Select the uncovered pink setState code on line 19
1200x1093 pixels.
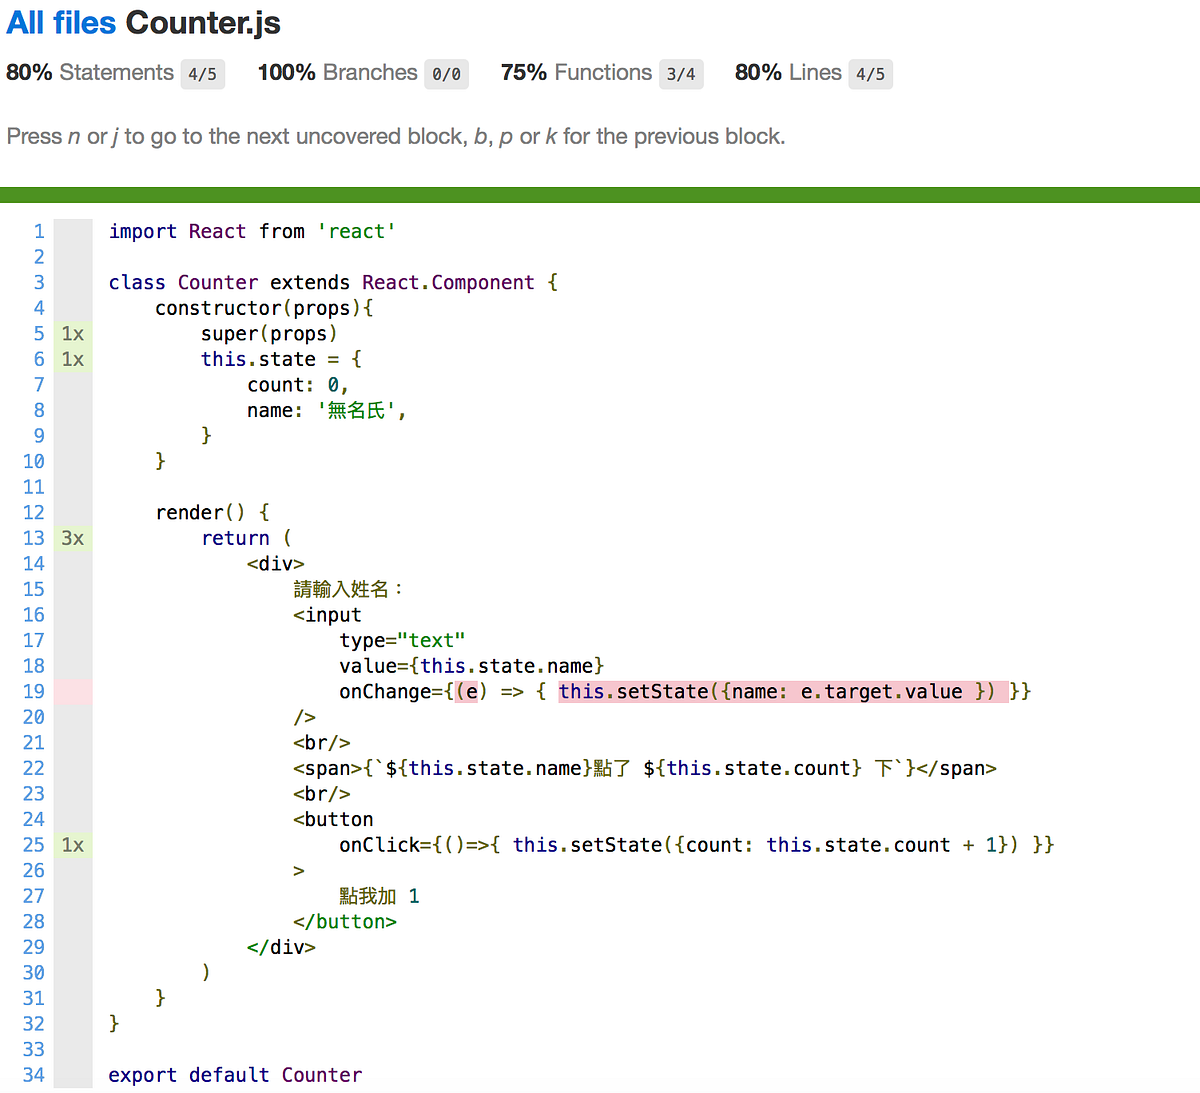[x=783, y=691]
